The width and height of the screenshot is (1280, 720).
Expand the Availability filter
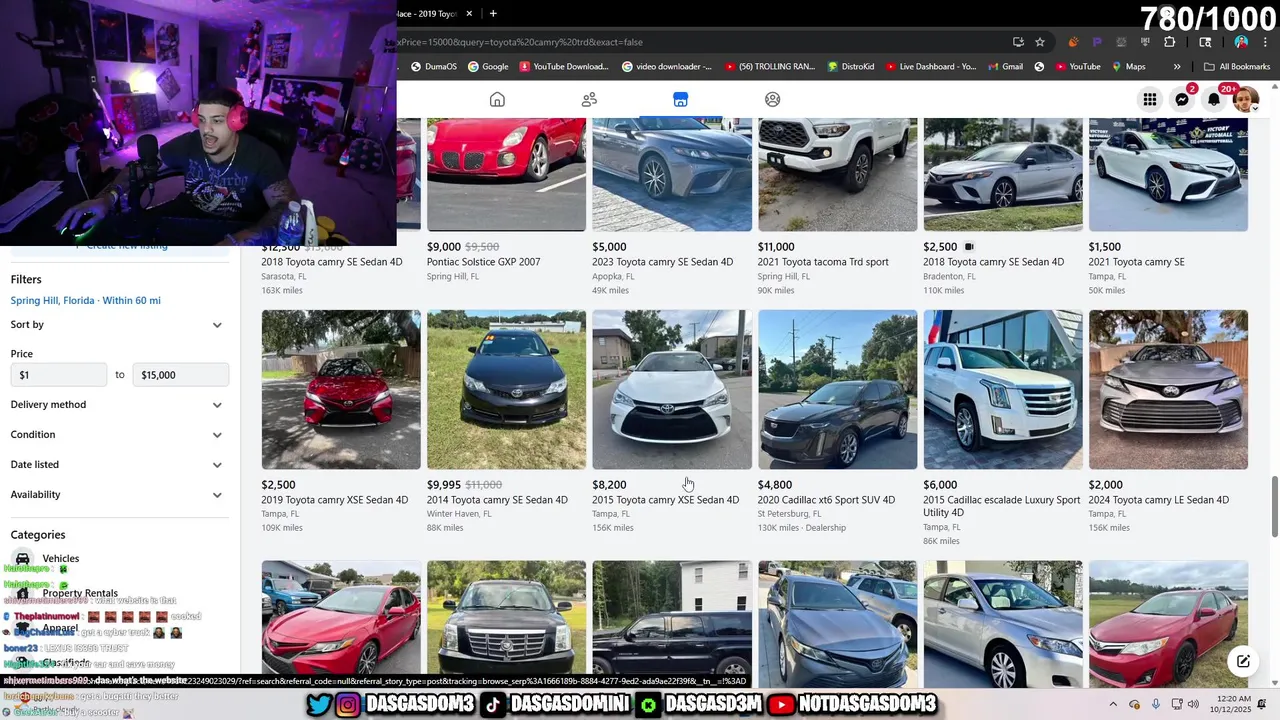click(119, 495)
